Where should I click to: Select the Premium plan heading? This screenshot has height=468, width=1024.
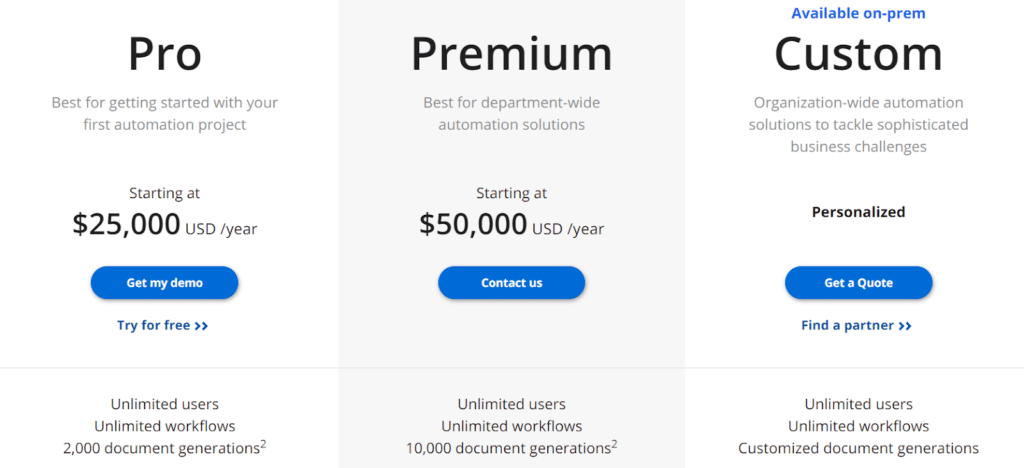click(511, 54)
